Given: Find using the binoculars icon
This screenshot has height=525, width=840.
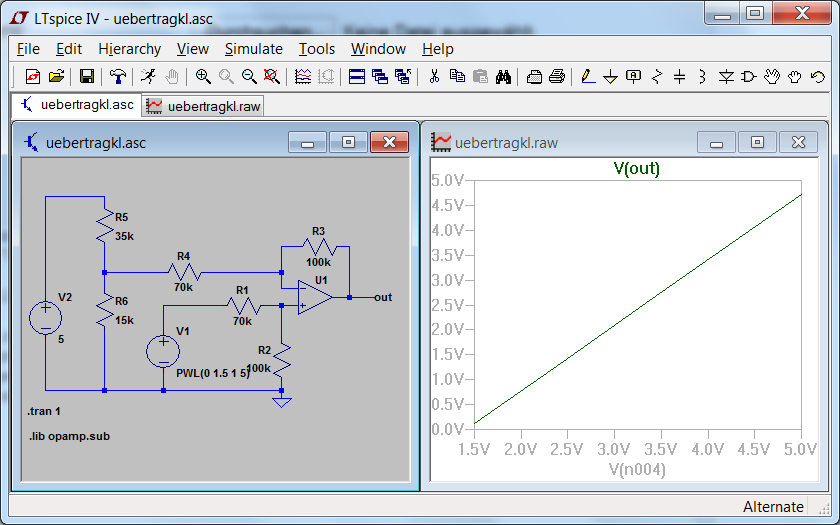Looking at the screenshot, I should tap(503, 77).
